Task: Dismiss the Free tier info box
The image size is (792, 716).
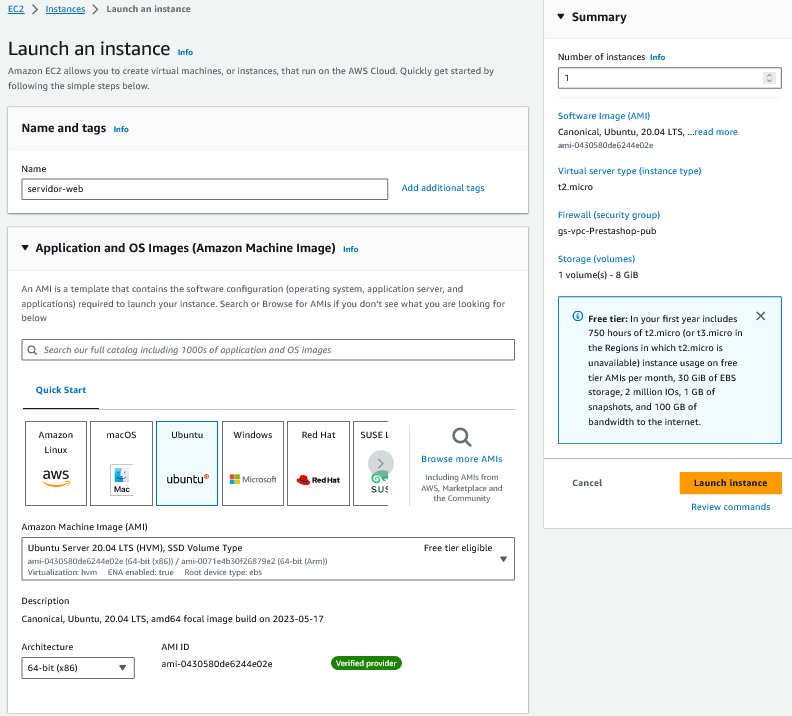Action: [761, 316]
